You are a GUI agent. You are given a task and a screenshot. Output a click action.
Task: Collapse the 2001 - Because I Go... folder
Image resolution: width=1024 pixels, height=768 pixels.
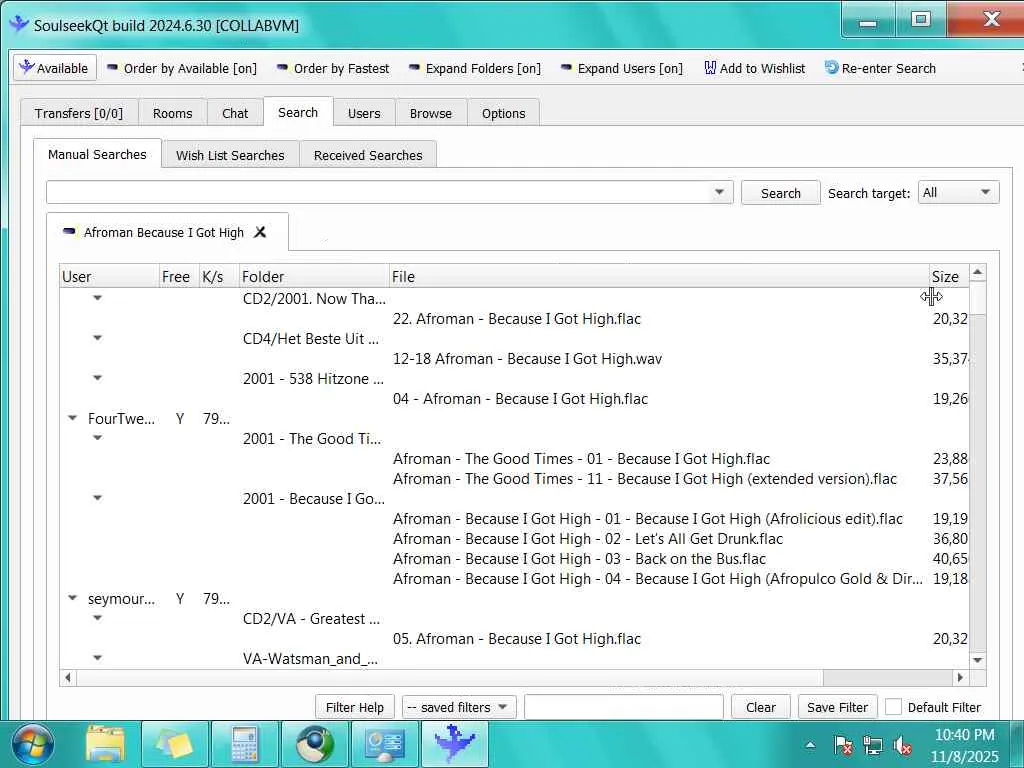[97, 498]
